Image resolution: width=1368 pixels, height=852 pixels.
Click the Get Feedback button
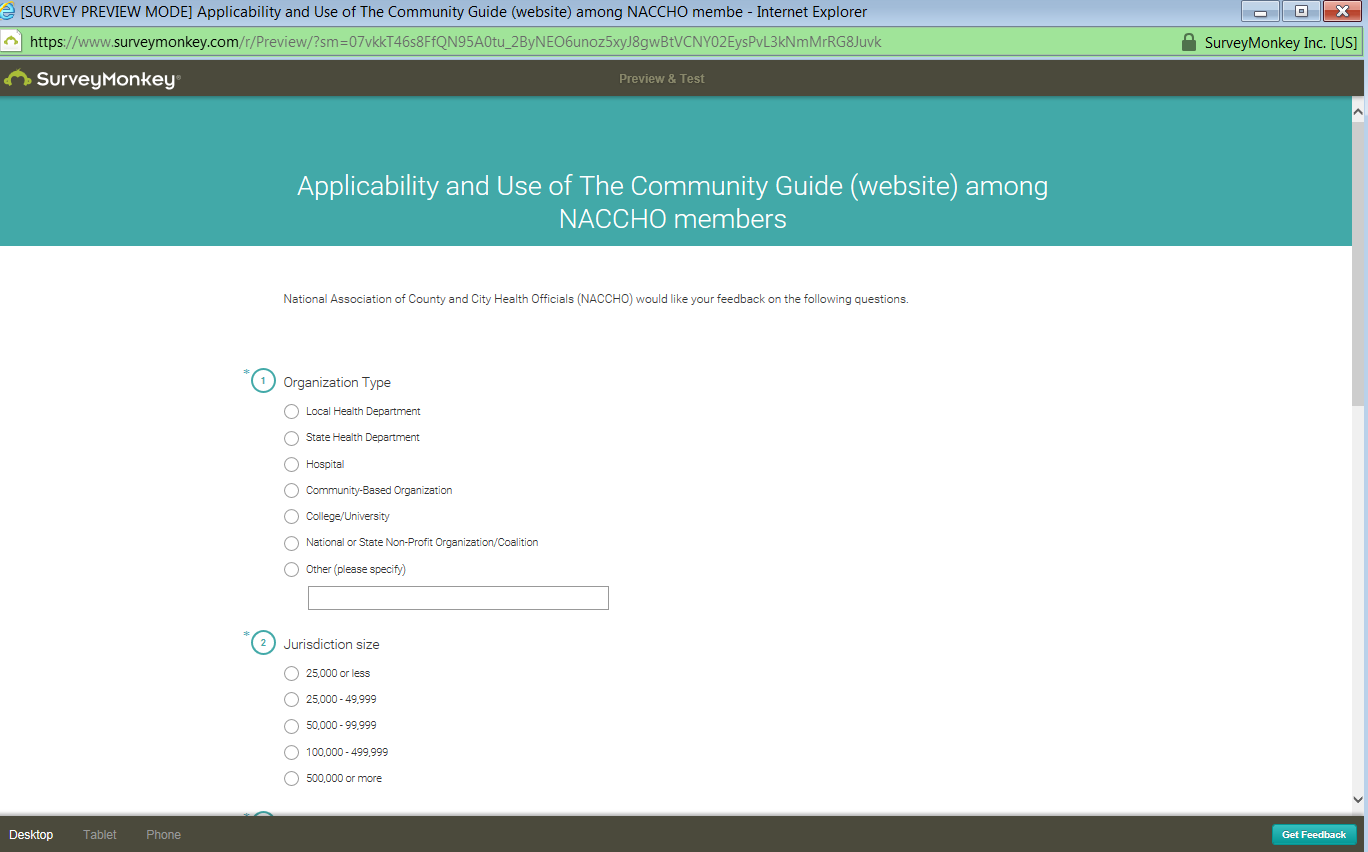[1314, 835]
